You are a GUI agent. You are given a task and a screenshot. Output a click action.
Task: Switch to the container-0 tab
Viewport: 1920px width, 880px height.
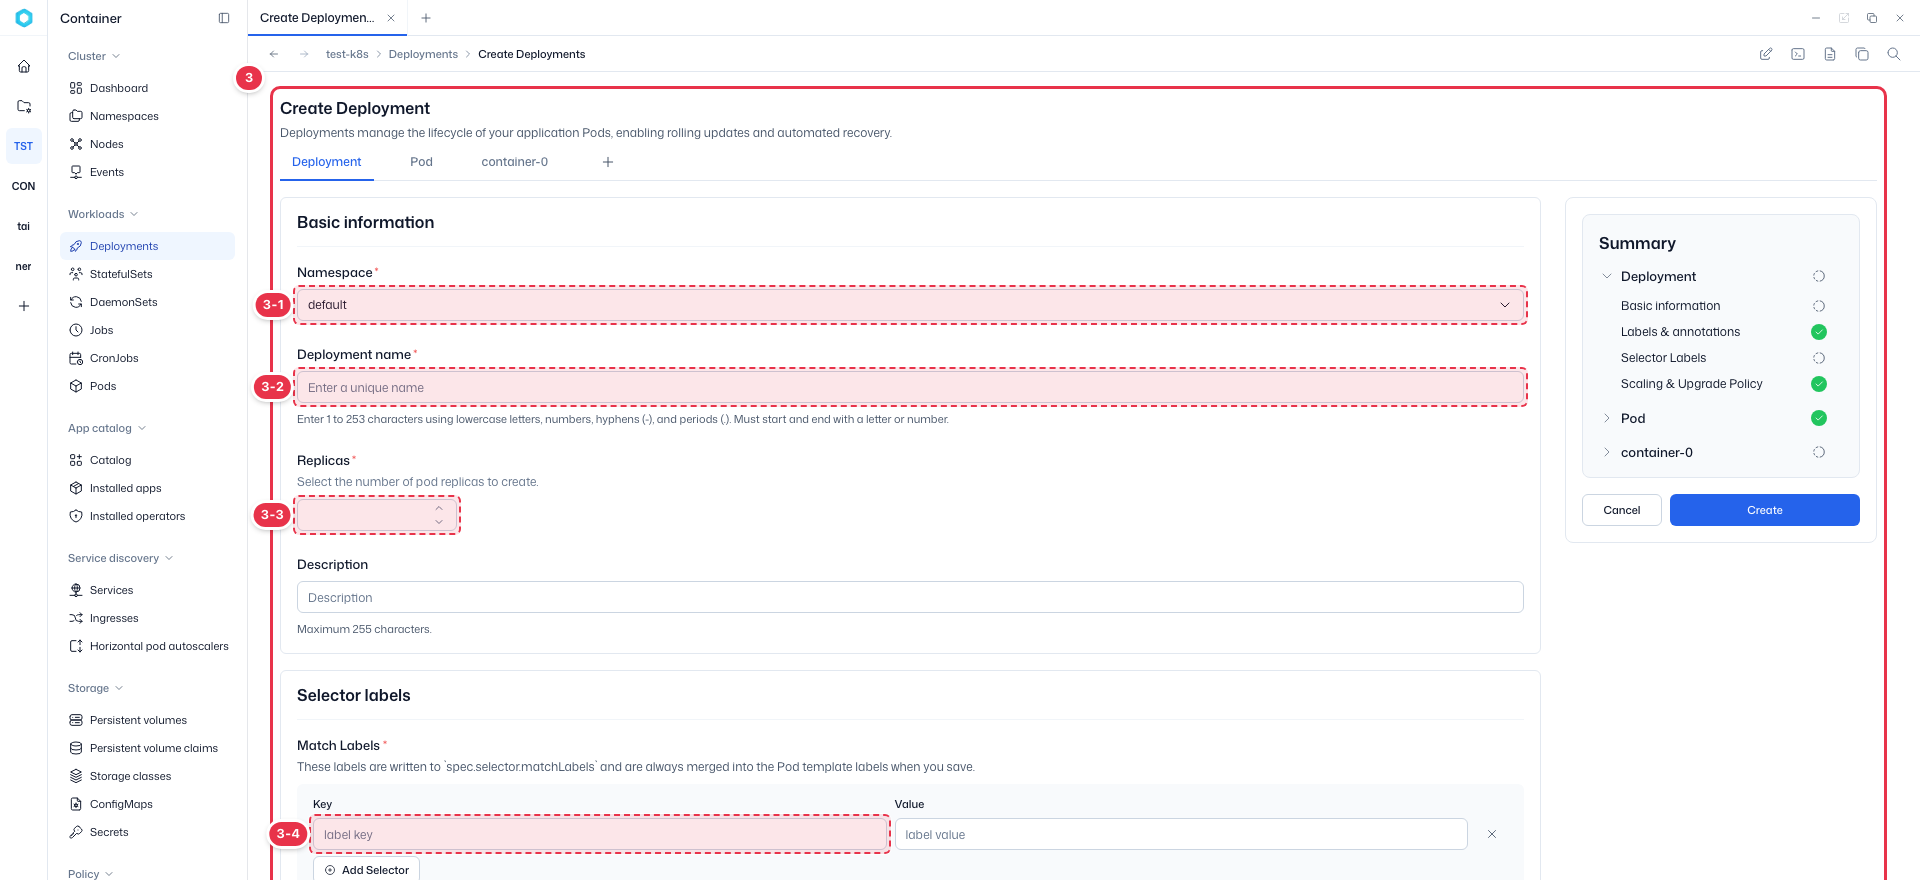pyautogui.click(x=514, y=162)
